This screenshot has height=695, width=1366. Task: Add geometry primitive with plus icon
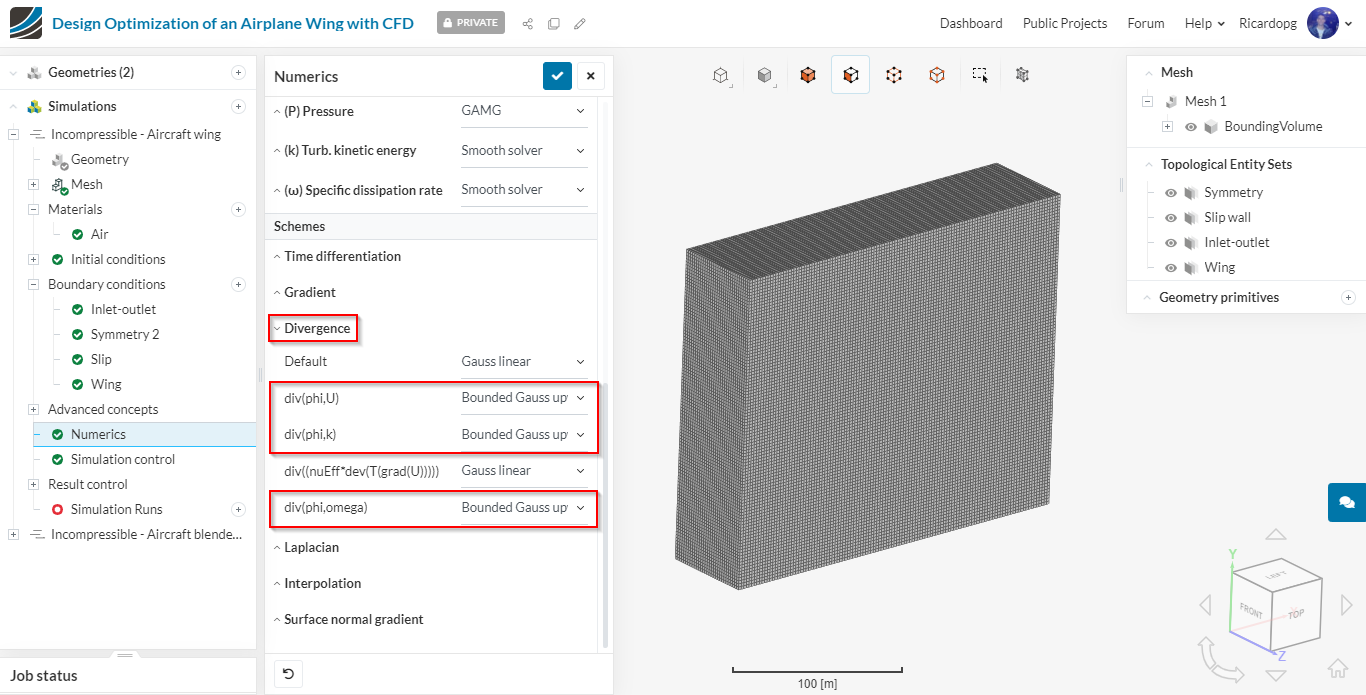pyautogui.click(x=1348, y=297)
